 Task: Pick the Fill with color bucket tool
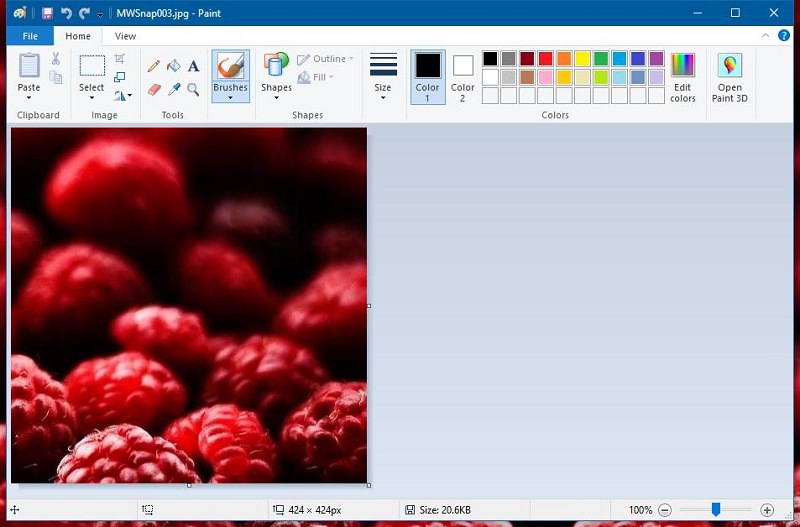coord(173,66)
